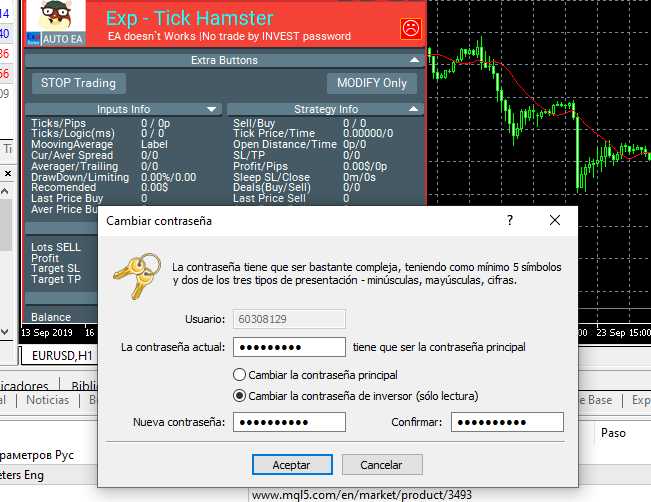Screen dimensions: 651x502
Task: Click the Recomended 0.00$ row
Action: [x=100, y=187]
